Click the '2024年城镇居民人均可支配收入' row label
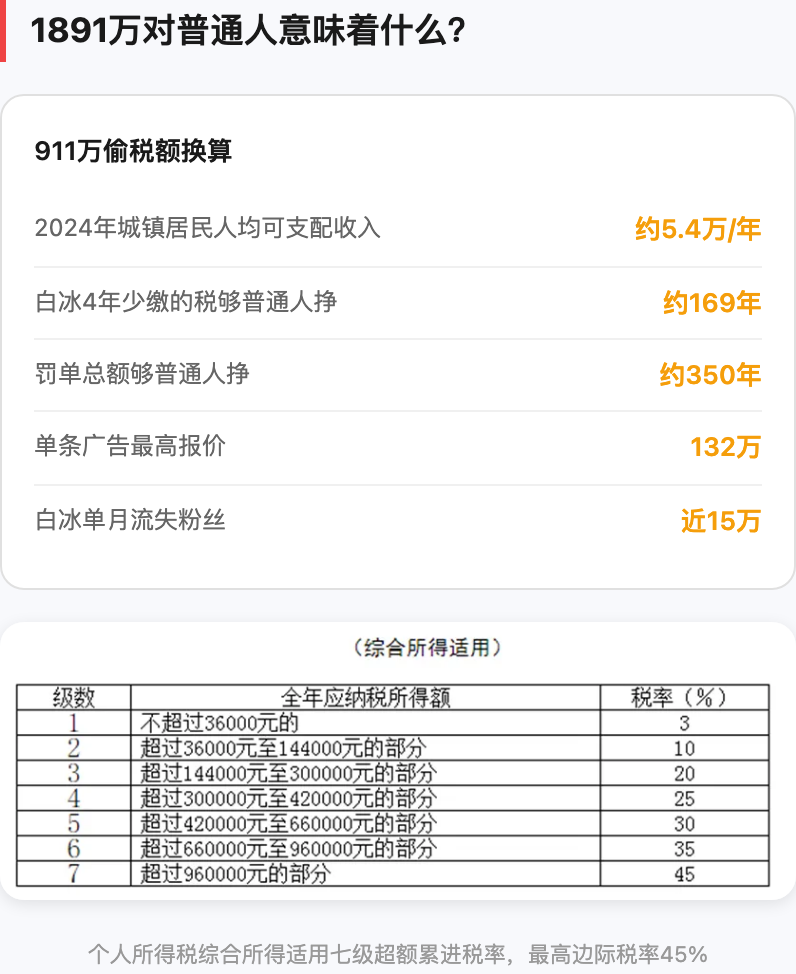 pyautogui.click(x=208, y=228)
